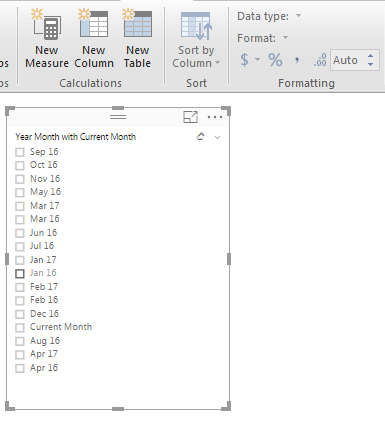Open the slicer type chevron dropdown
This screenshot has height=424, width=385.
click(x=217, y=137)
